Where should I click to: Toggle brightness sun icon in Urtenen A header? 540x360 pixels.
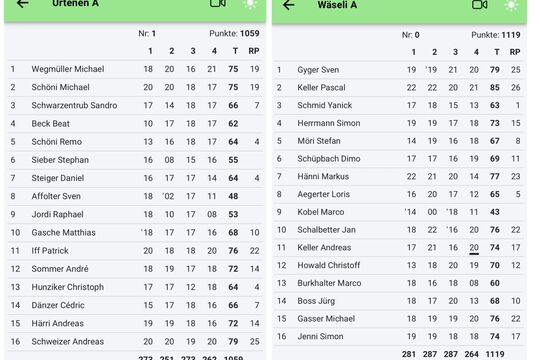(x=250, y=3)
